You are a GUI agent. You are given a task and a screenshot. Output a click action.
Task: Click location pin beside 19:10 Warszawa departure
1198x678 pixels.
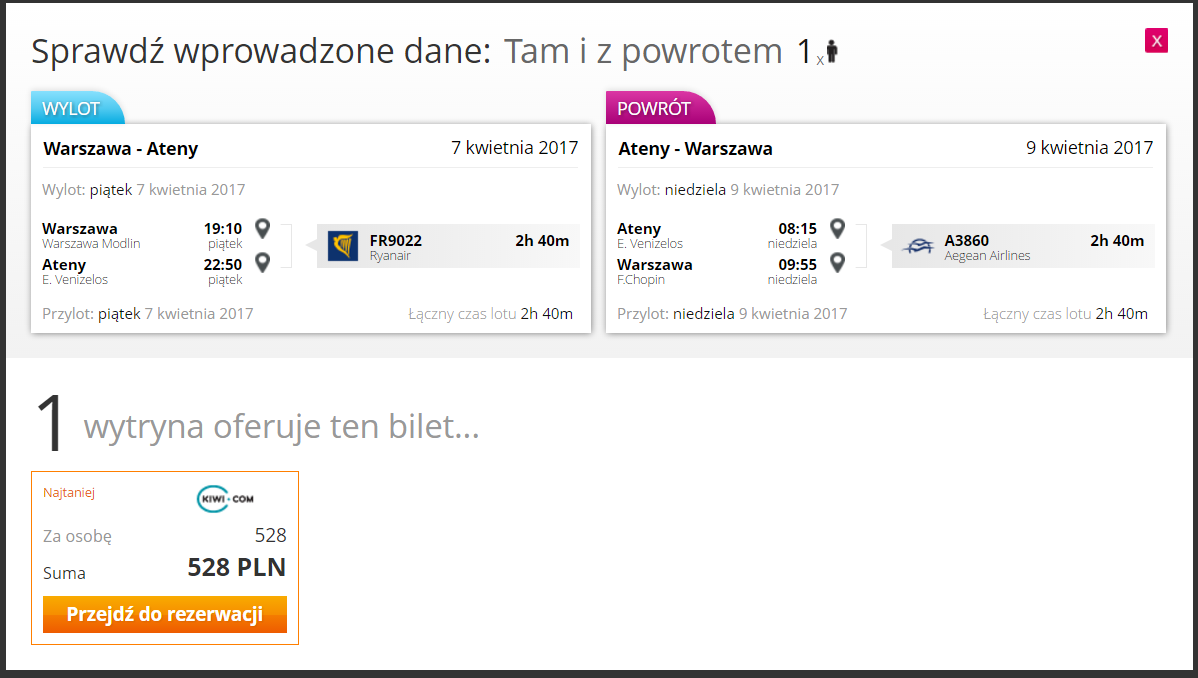click(262, 228)
